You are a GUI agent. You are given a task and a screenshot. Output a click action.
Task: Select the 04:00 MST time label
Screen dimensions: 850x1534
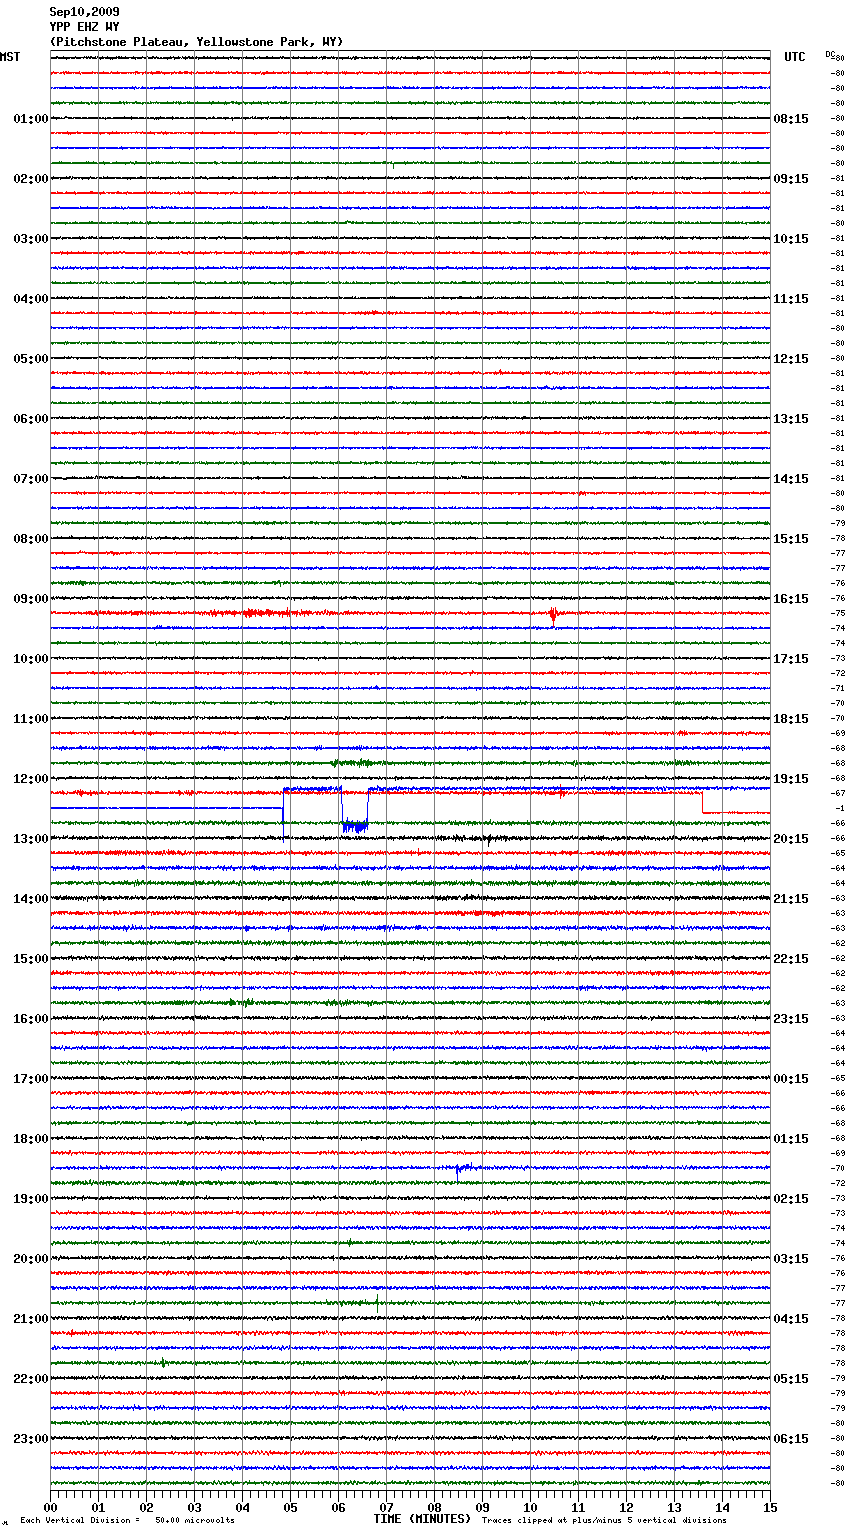click(31, 299)
